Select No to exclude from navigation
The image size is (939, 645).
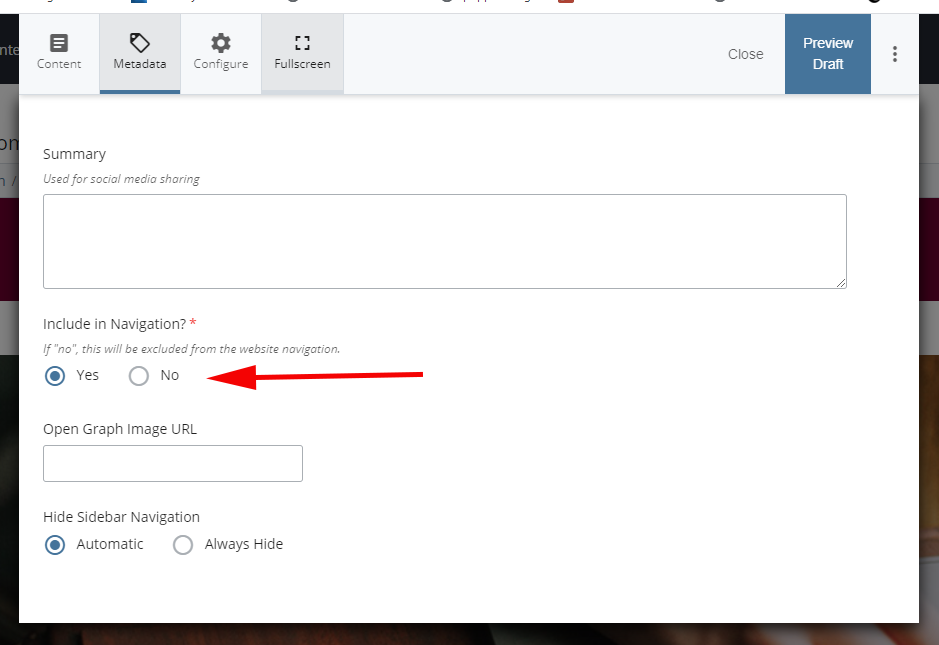click(x=138, y=375)
